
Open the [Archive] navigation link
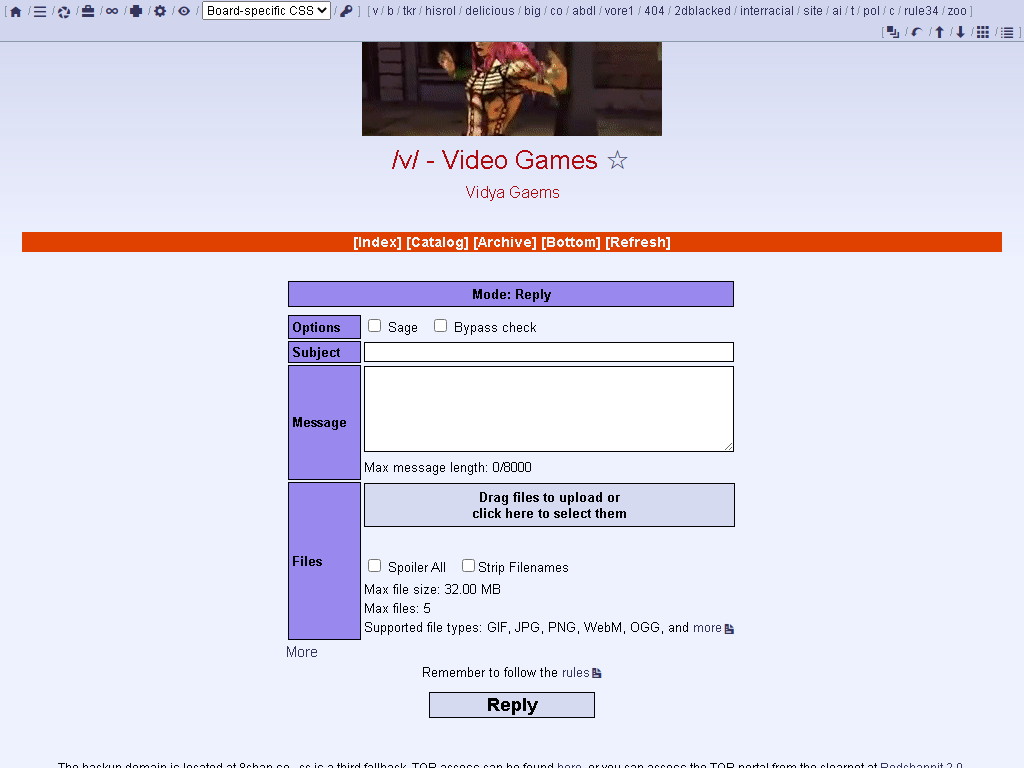click(505, 242)
